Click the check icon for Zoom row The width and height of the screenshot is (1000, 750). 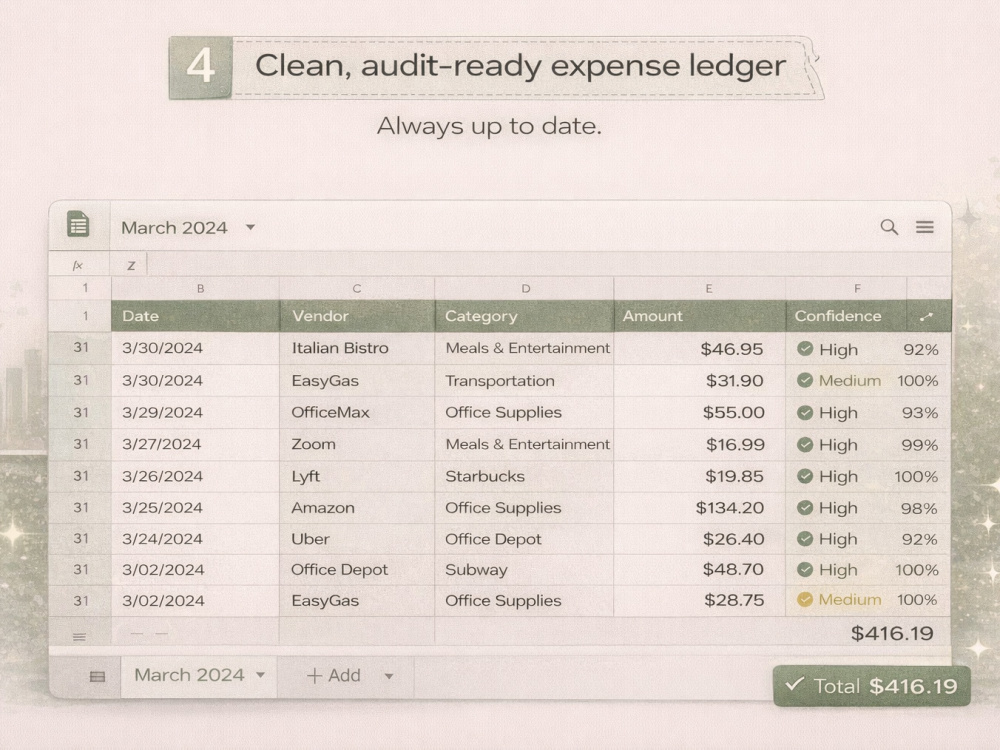coord(805,445)
